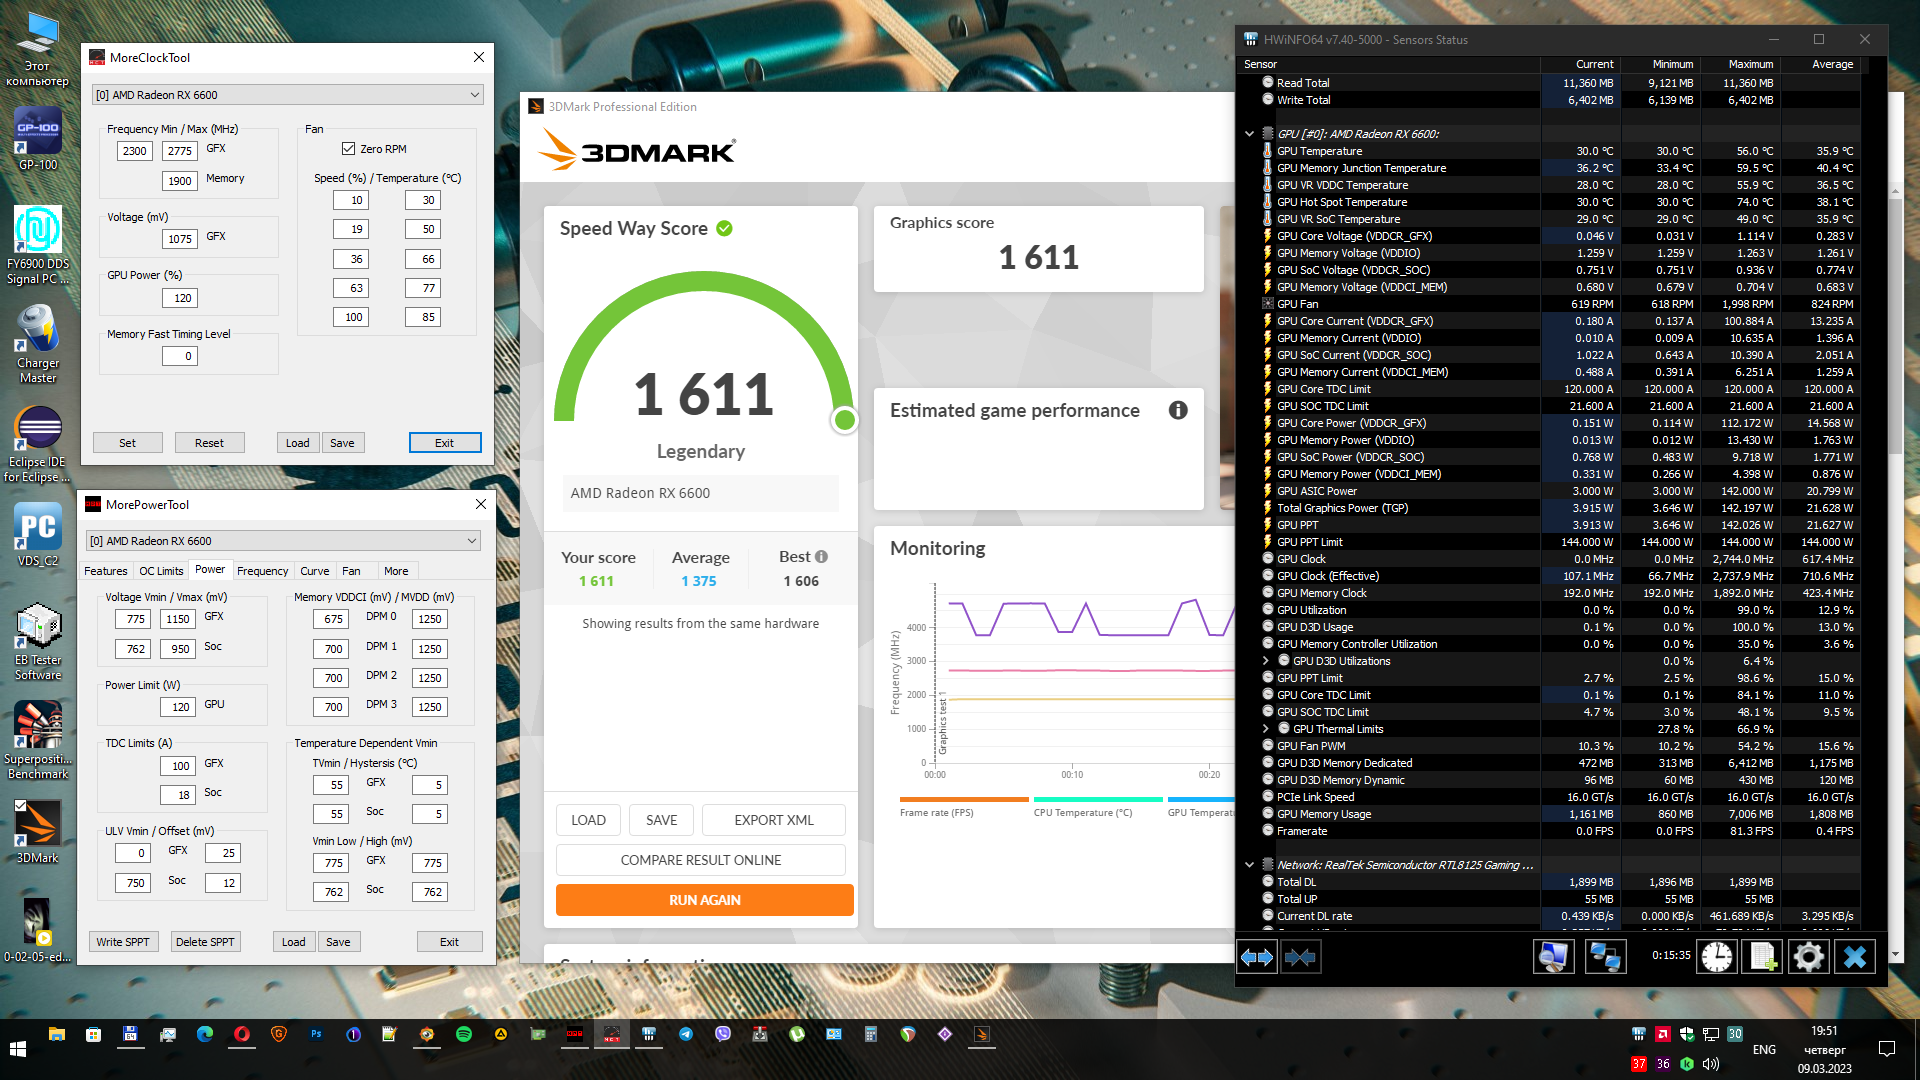Expand the GPU D3D Utilizations sensor row
1920x1080 pixels.
coord(1266,661)
